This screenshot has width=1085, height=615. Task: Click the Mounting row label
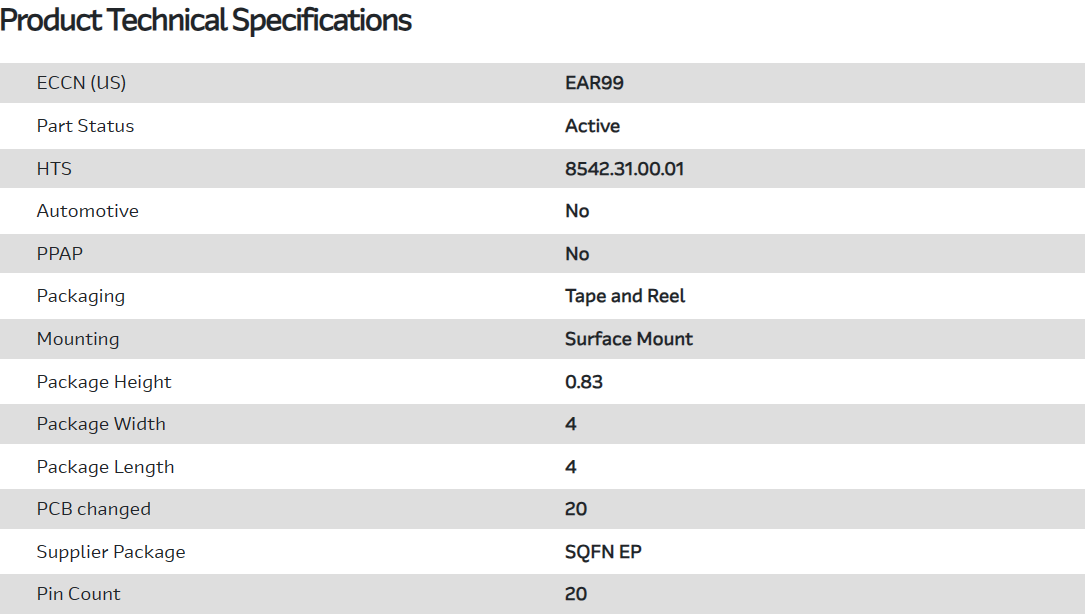point(77,339)
